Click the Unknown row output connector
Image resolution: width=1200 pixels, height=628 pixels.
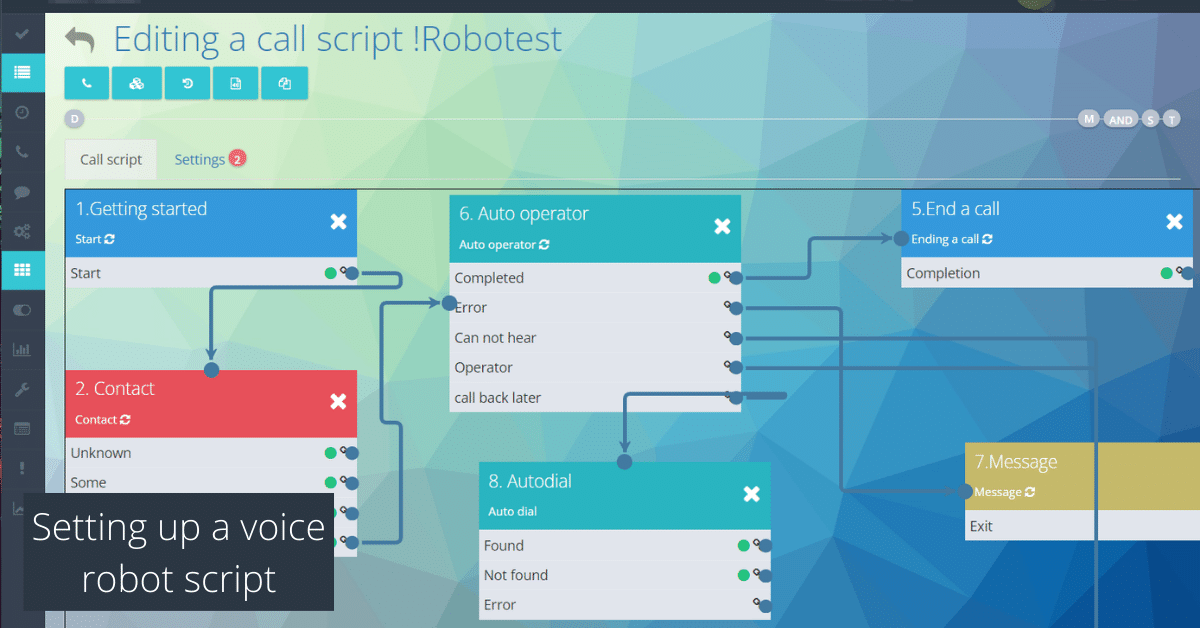click(x=351, y=453)
